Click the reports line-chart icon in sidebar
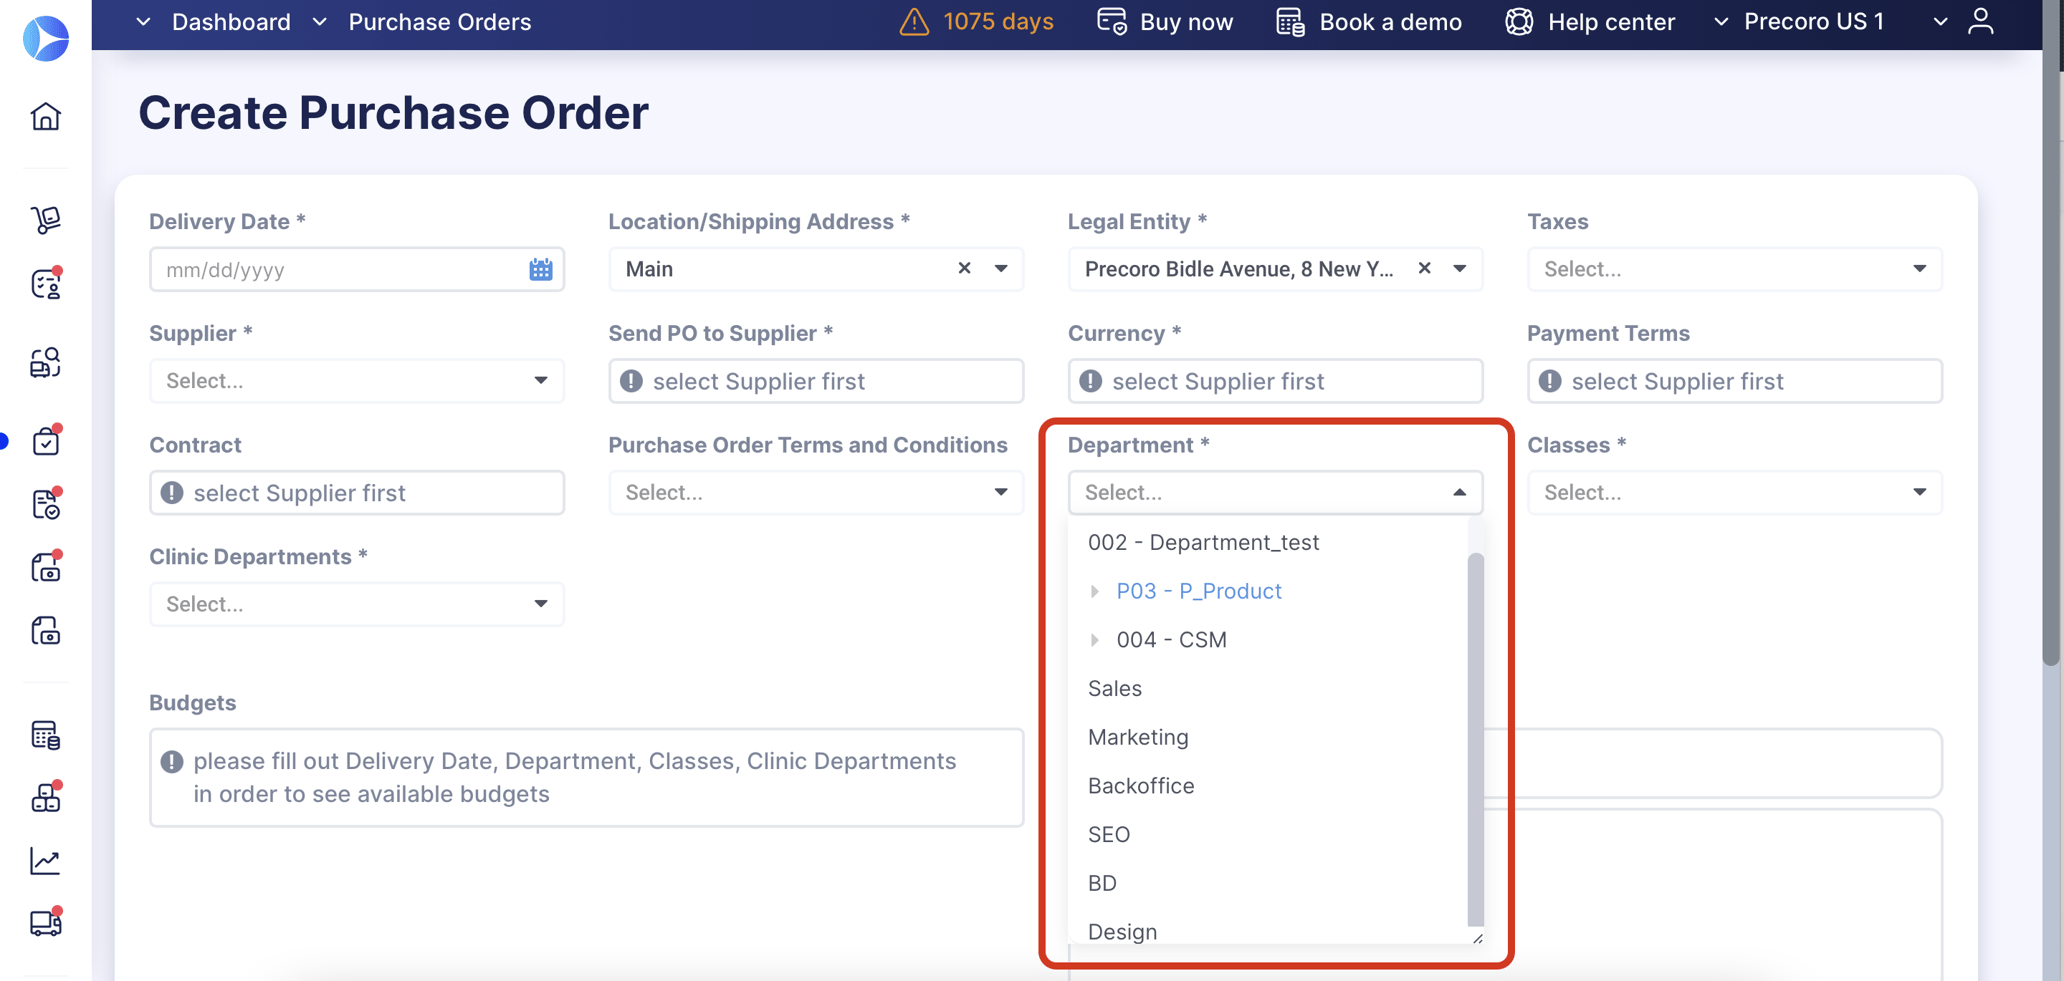 [x=46, y=861]
